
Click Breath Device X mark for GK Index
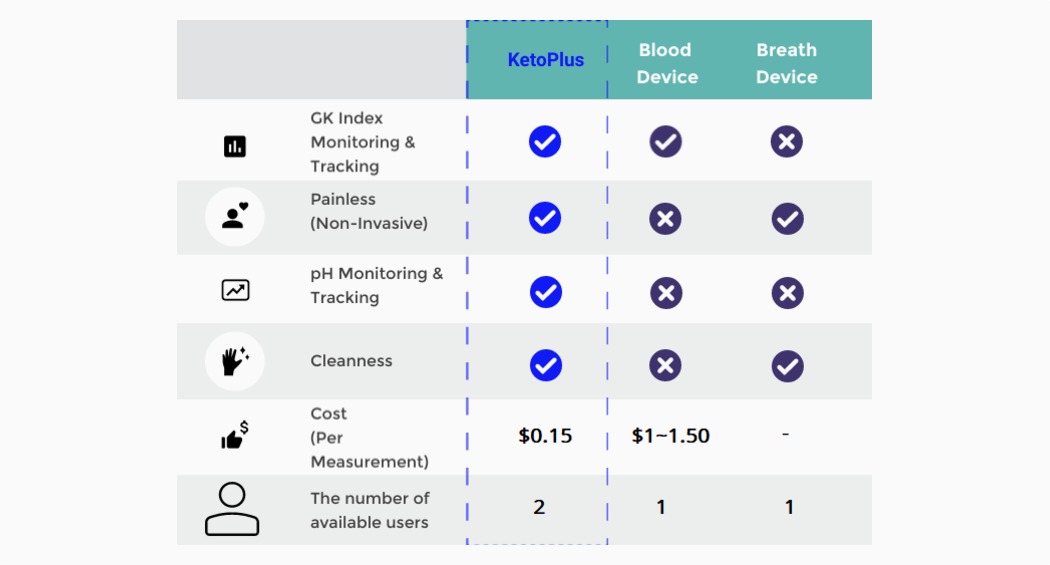(x=787, y=142)
